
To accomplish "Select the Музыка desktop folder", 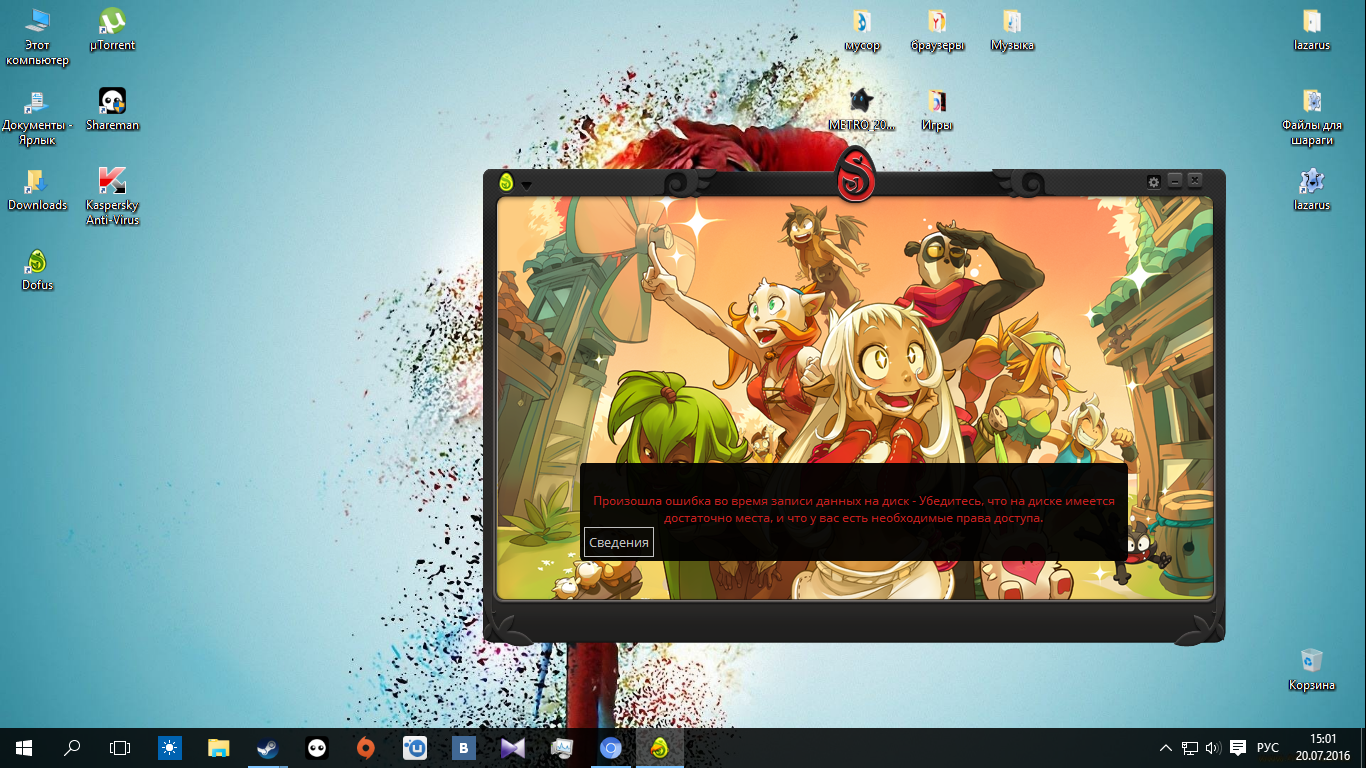I will (1012, 30).
